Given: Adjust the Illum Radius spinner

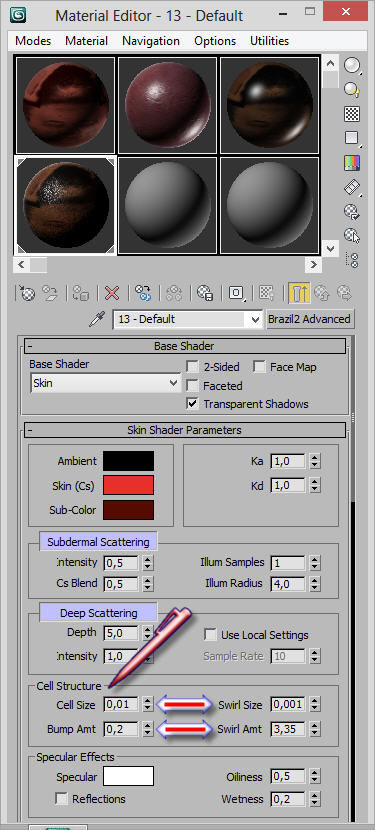Looking at the screenshot, I should coord(315,583).
